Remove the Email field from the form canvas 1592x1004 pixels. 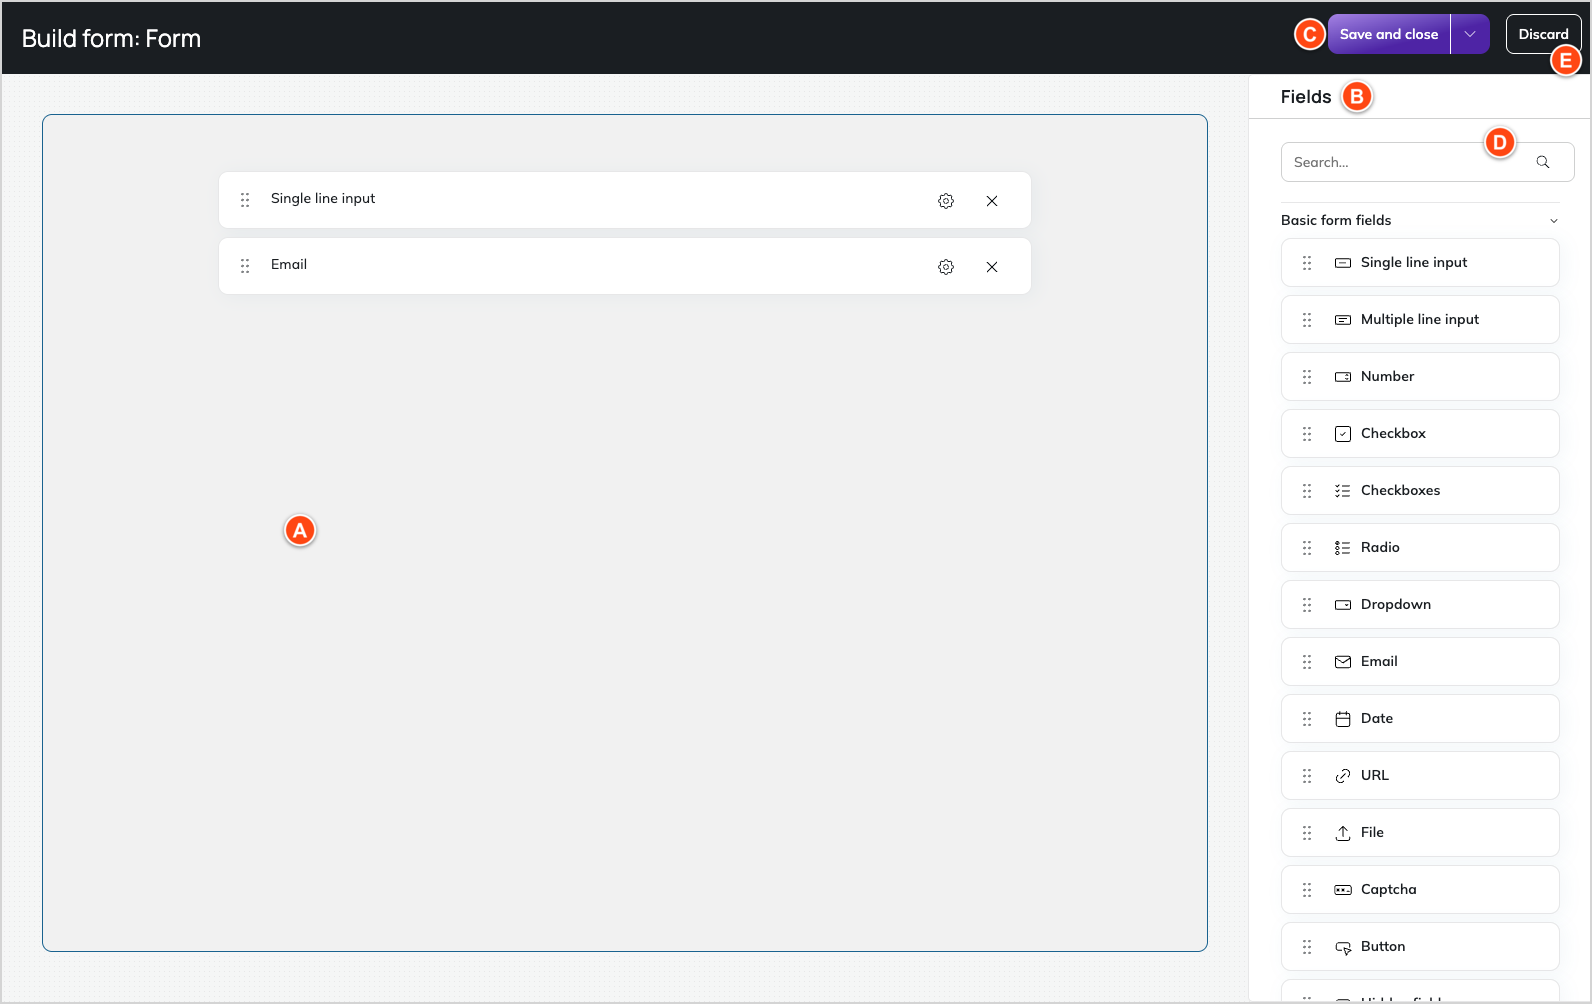992,267
